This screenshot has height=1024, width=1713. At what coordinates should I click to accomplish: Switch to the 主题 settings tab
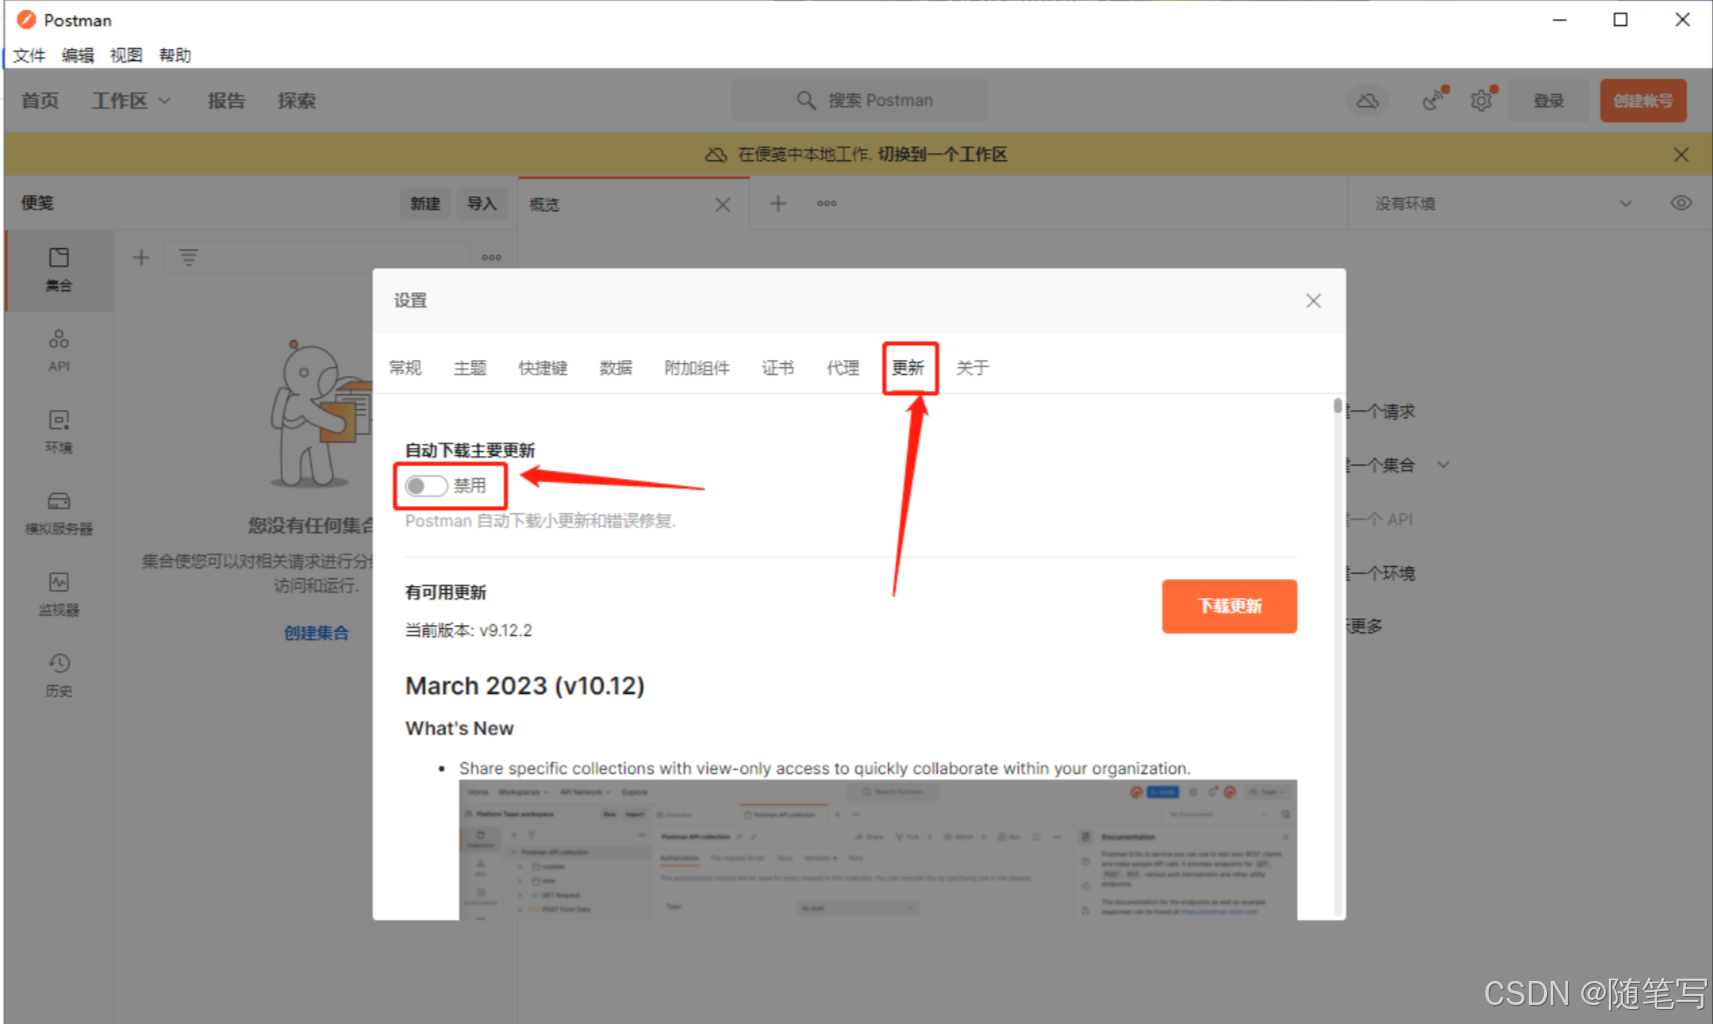click(470, 368)
